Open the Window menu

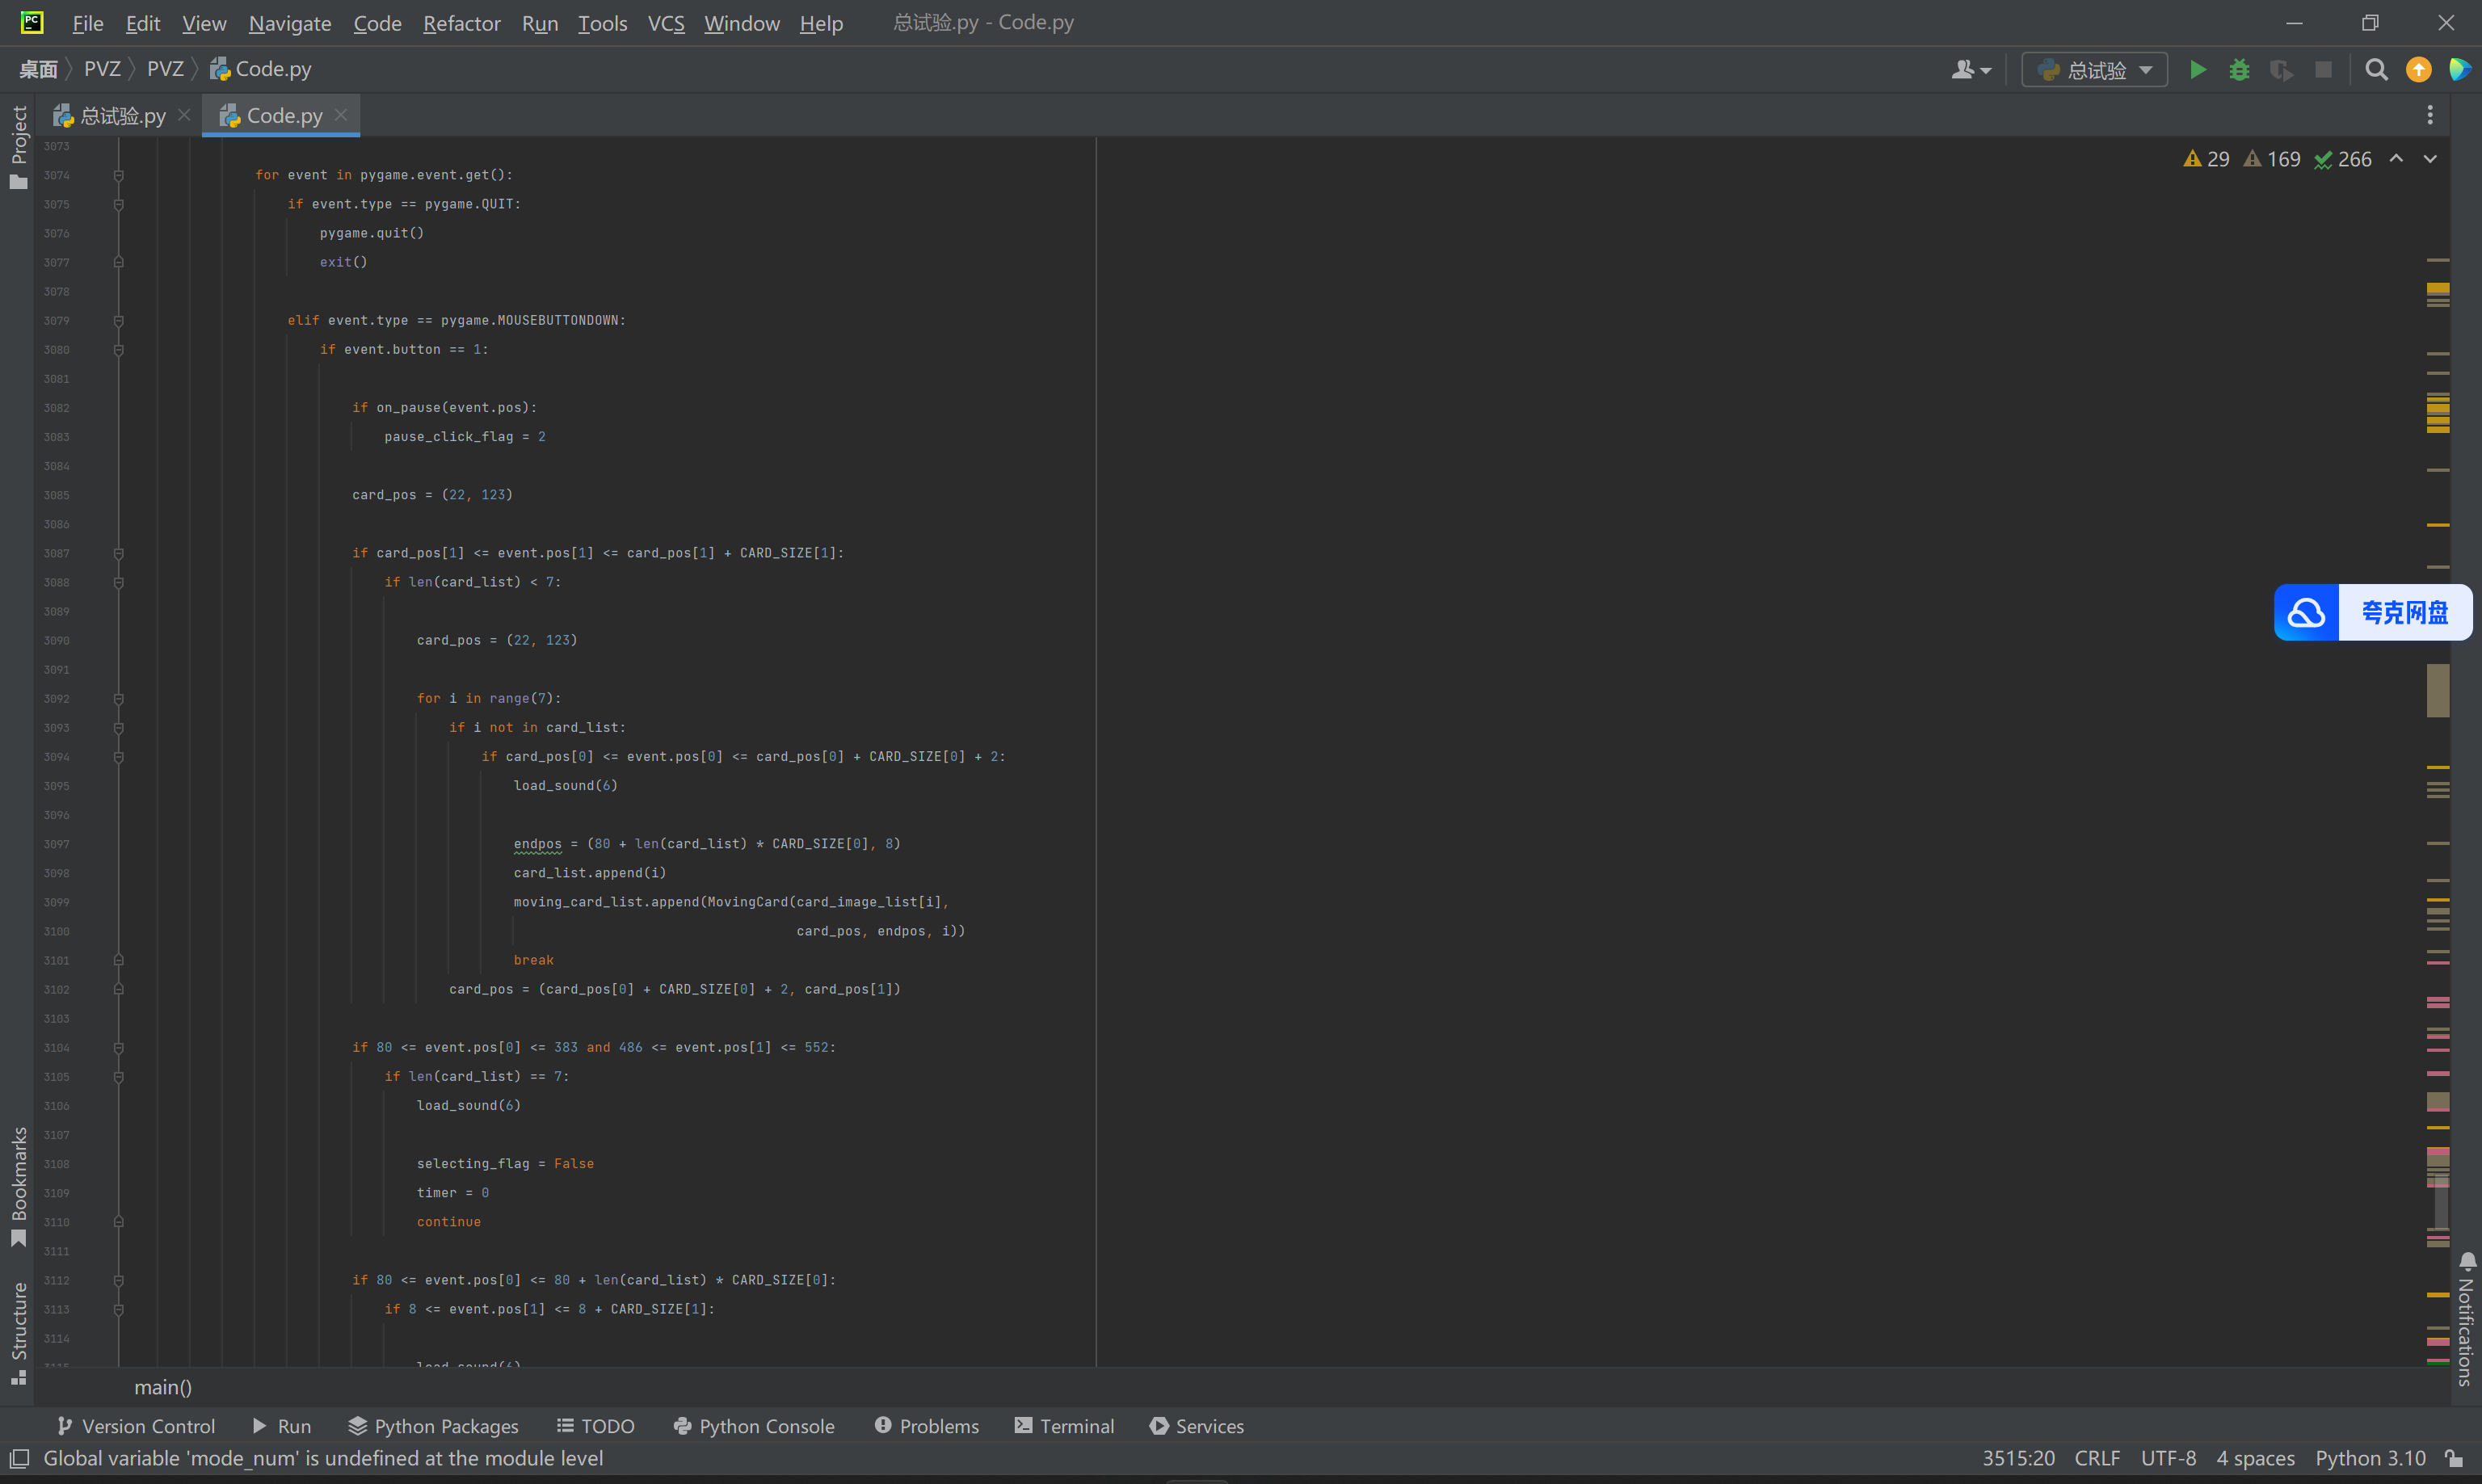pyautogui.click(x=741, y=23)
